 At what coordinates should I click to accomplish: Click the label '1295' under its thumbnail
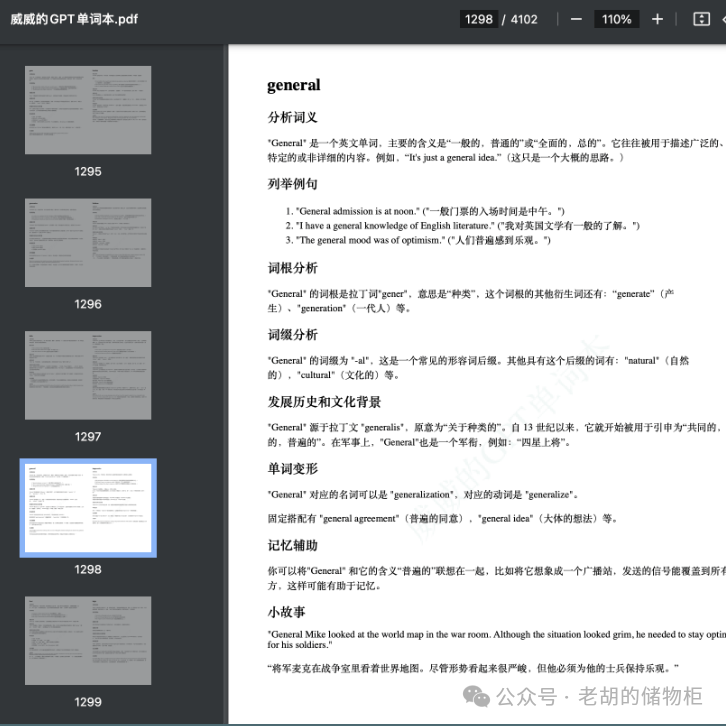pyautogui.click(x=88, y=171)
